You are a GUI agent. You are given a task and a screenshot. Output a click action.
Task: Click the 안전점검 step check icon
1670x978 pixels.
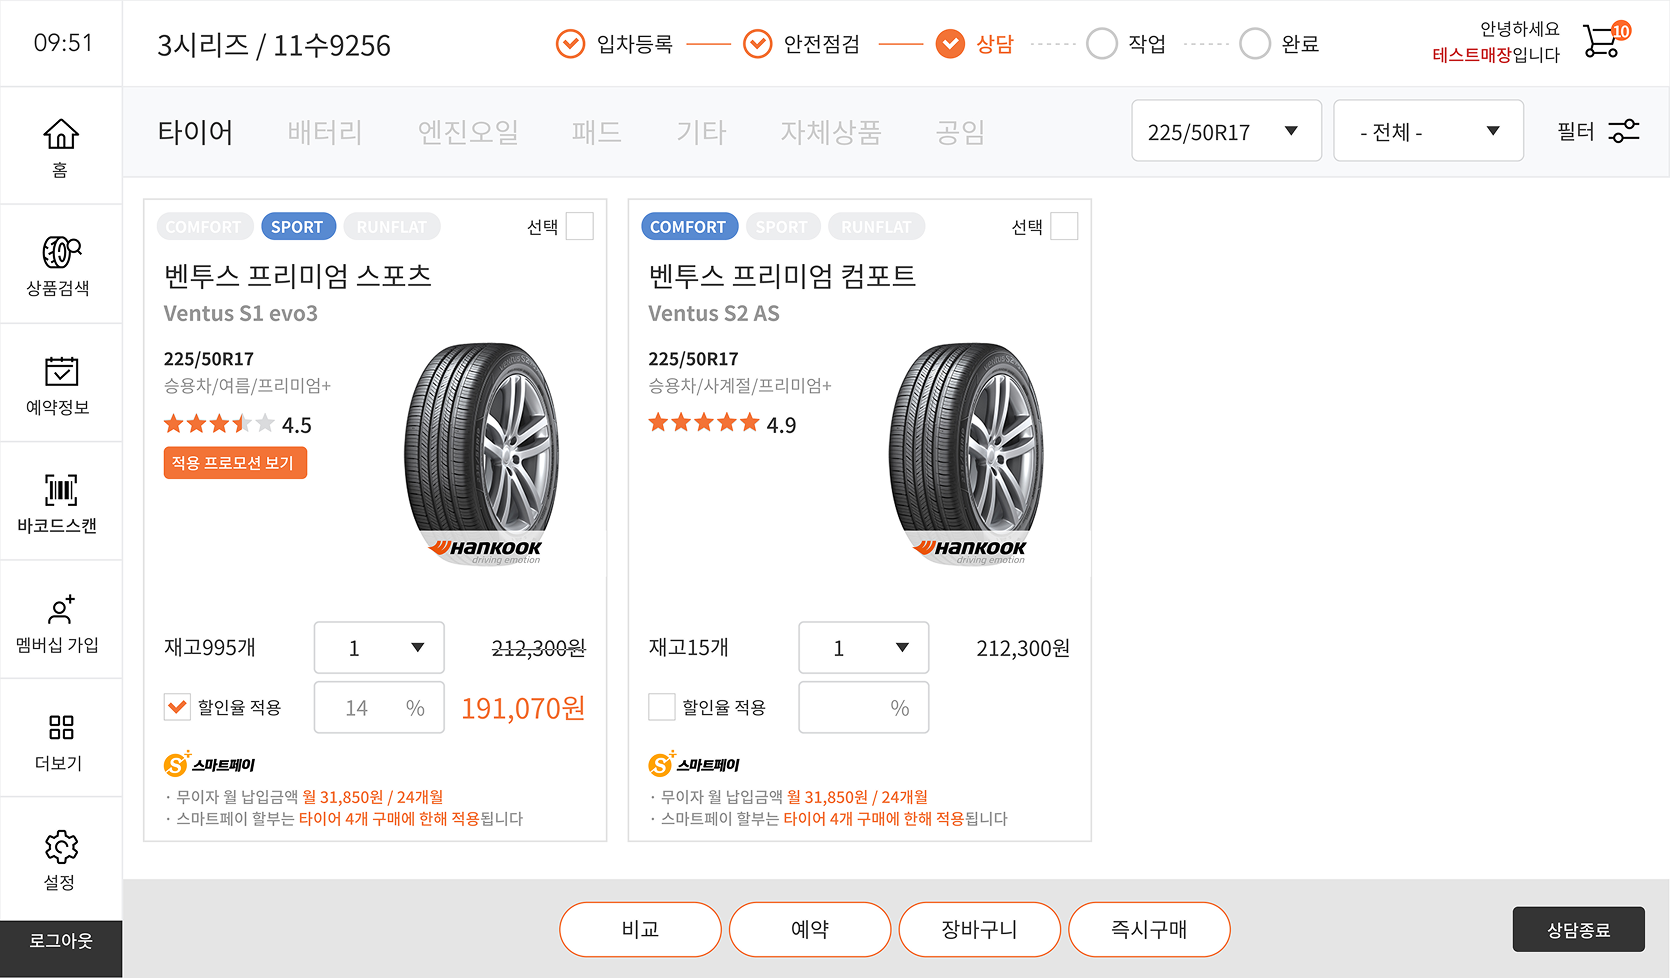[x=758, y=44]
